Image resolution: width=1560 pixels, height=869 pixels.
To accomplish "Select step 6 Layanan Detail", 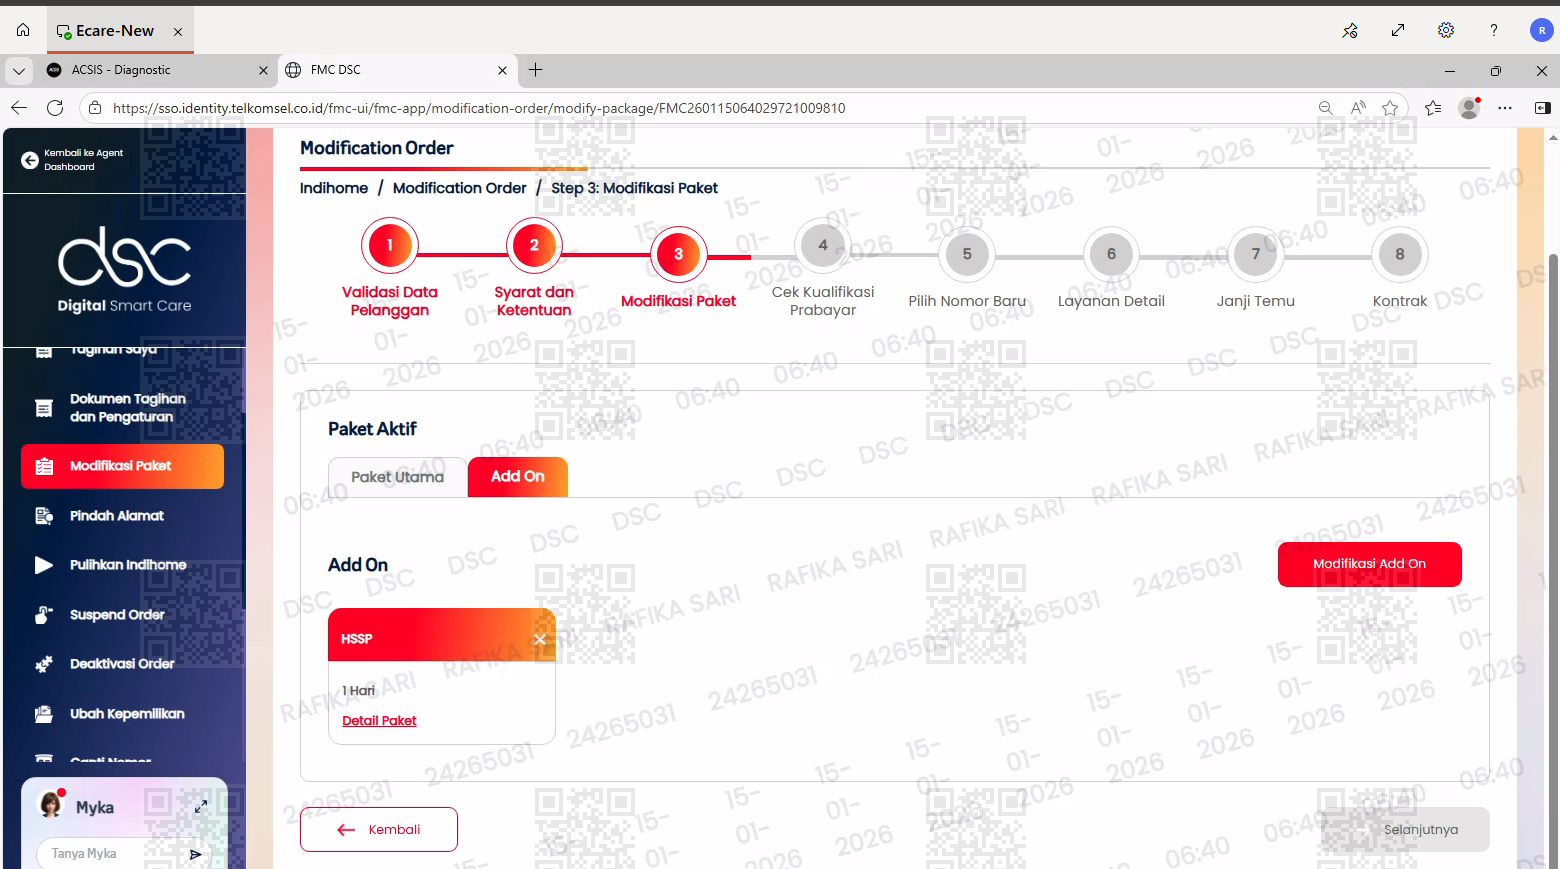I will point(1111,254).
